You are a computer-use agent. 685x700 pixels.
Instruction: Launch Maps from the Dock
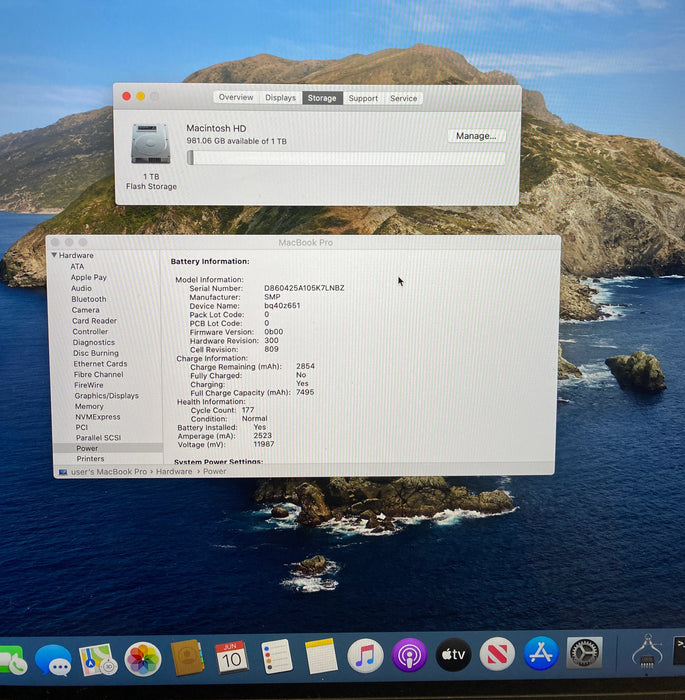[98, 659]
